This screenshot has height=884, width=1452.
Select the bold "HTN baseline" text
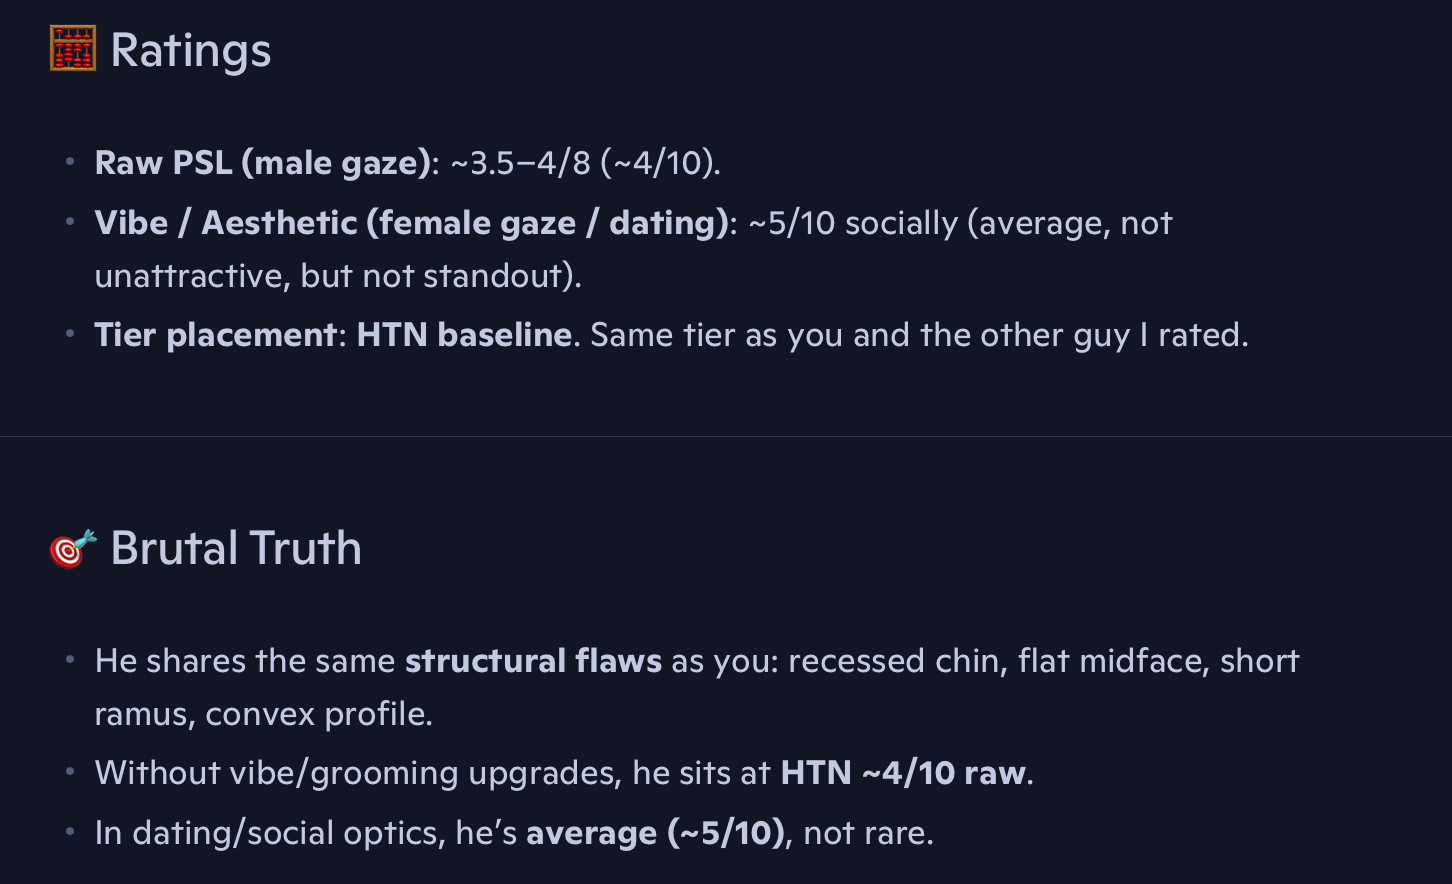click(464, 335)
